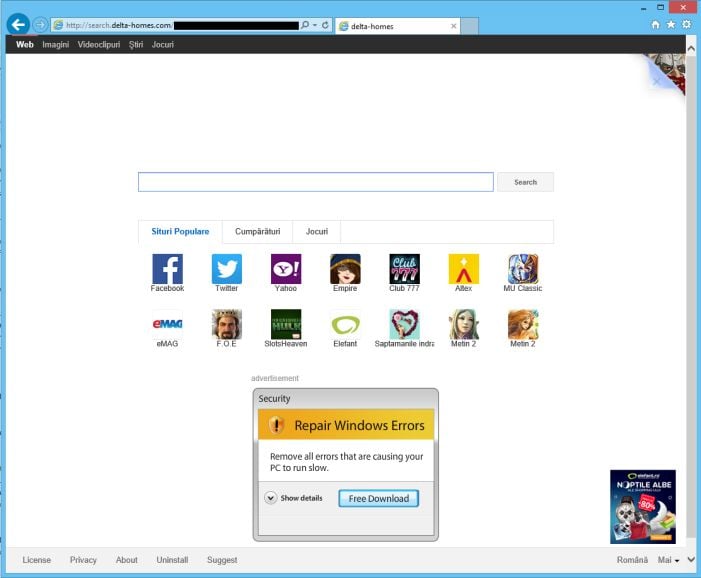The height and width of the screenshot is (578, 701).
Task: Click the Repair Windows Errors banner
Action: (x=346, y=425)
